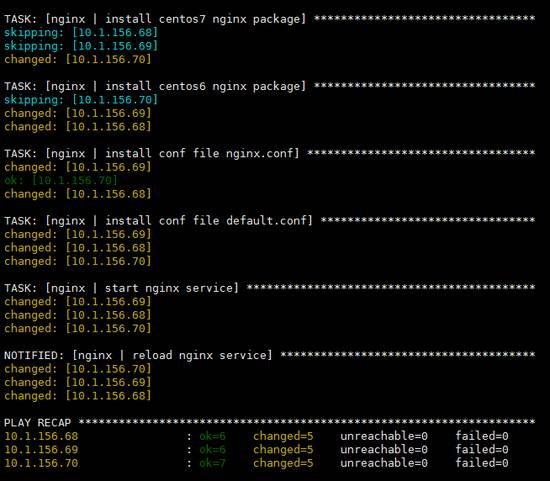Image resolution: width=550 pixels, height=481 pixels.
Task: Click 'changed=5' on the 10.1.156.68 recap row
Action: [x=283, y=436]
